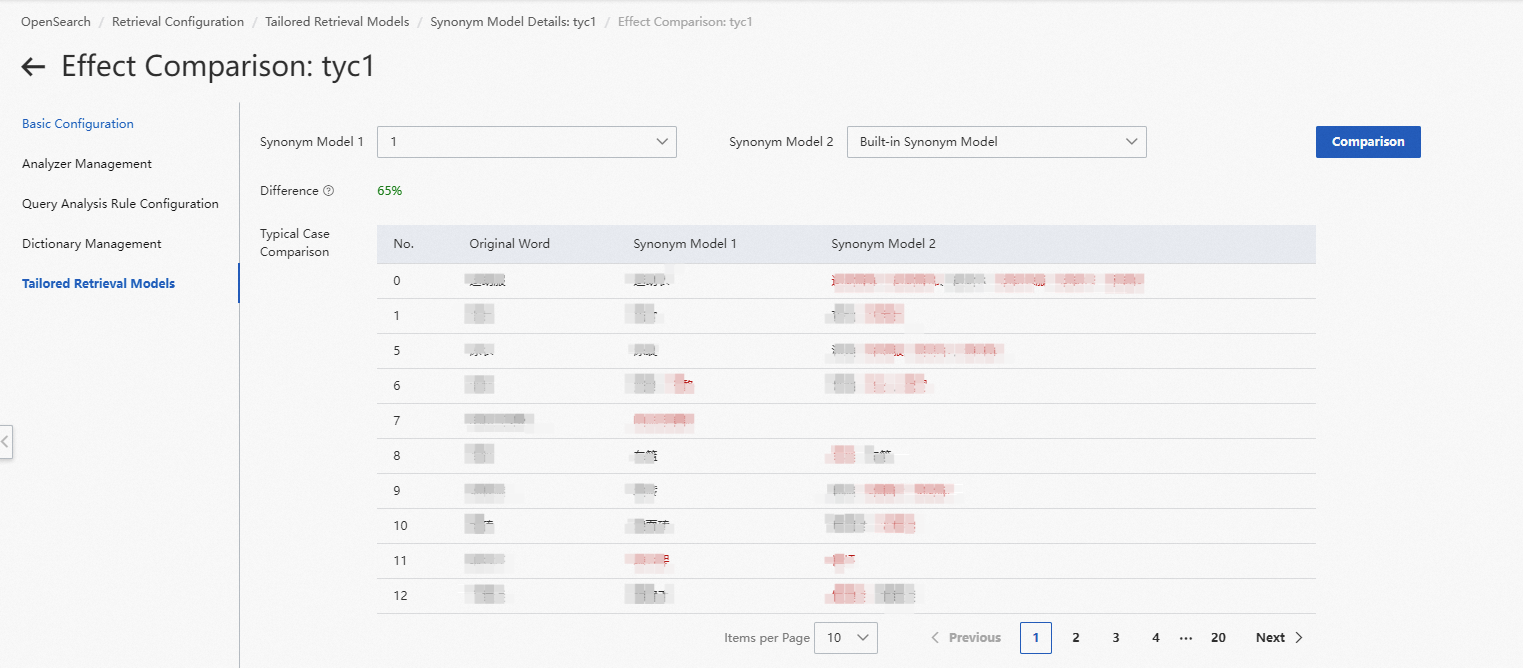
Task: Open the Synonym Model 2 dropdown
Action: click(996, 142)
